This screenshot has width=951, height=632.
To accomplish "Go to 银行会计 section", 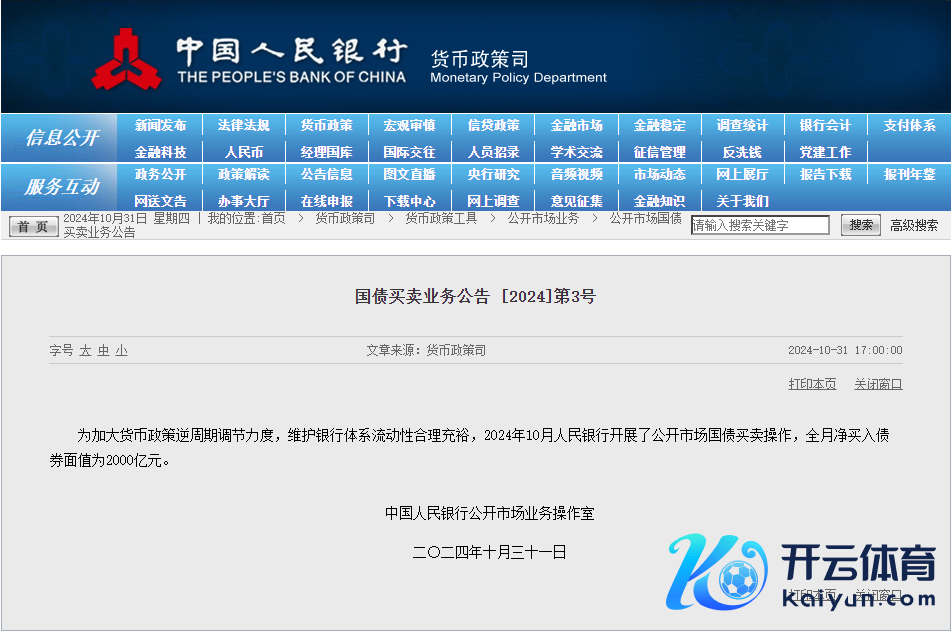I will click(825, 126).
